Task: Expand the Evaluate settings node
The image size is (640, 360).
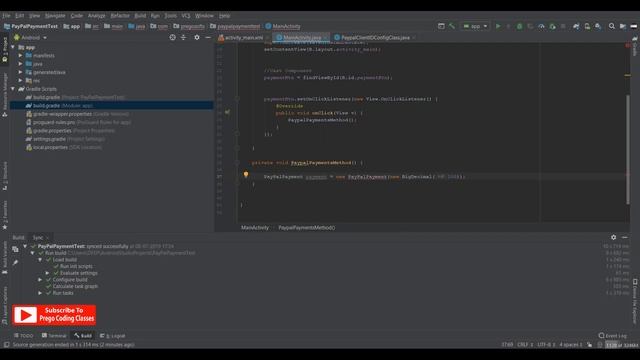Action: tap(48, 273)
